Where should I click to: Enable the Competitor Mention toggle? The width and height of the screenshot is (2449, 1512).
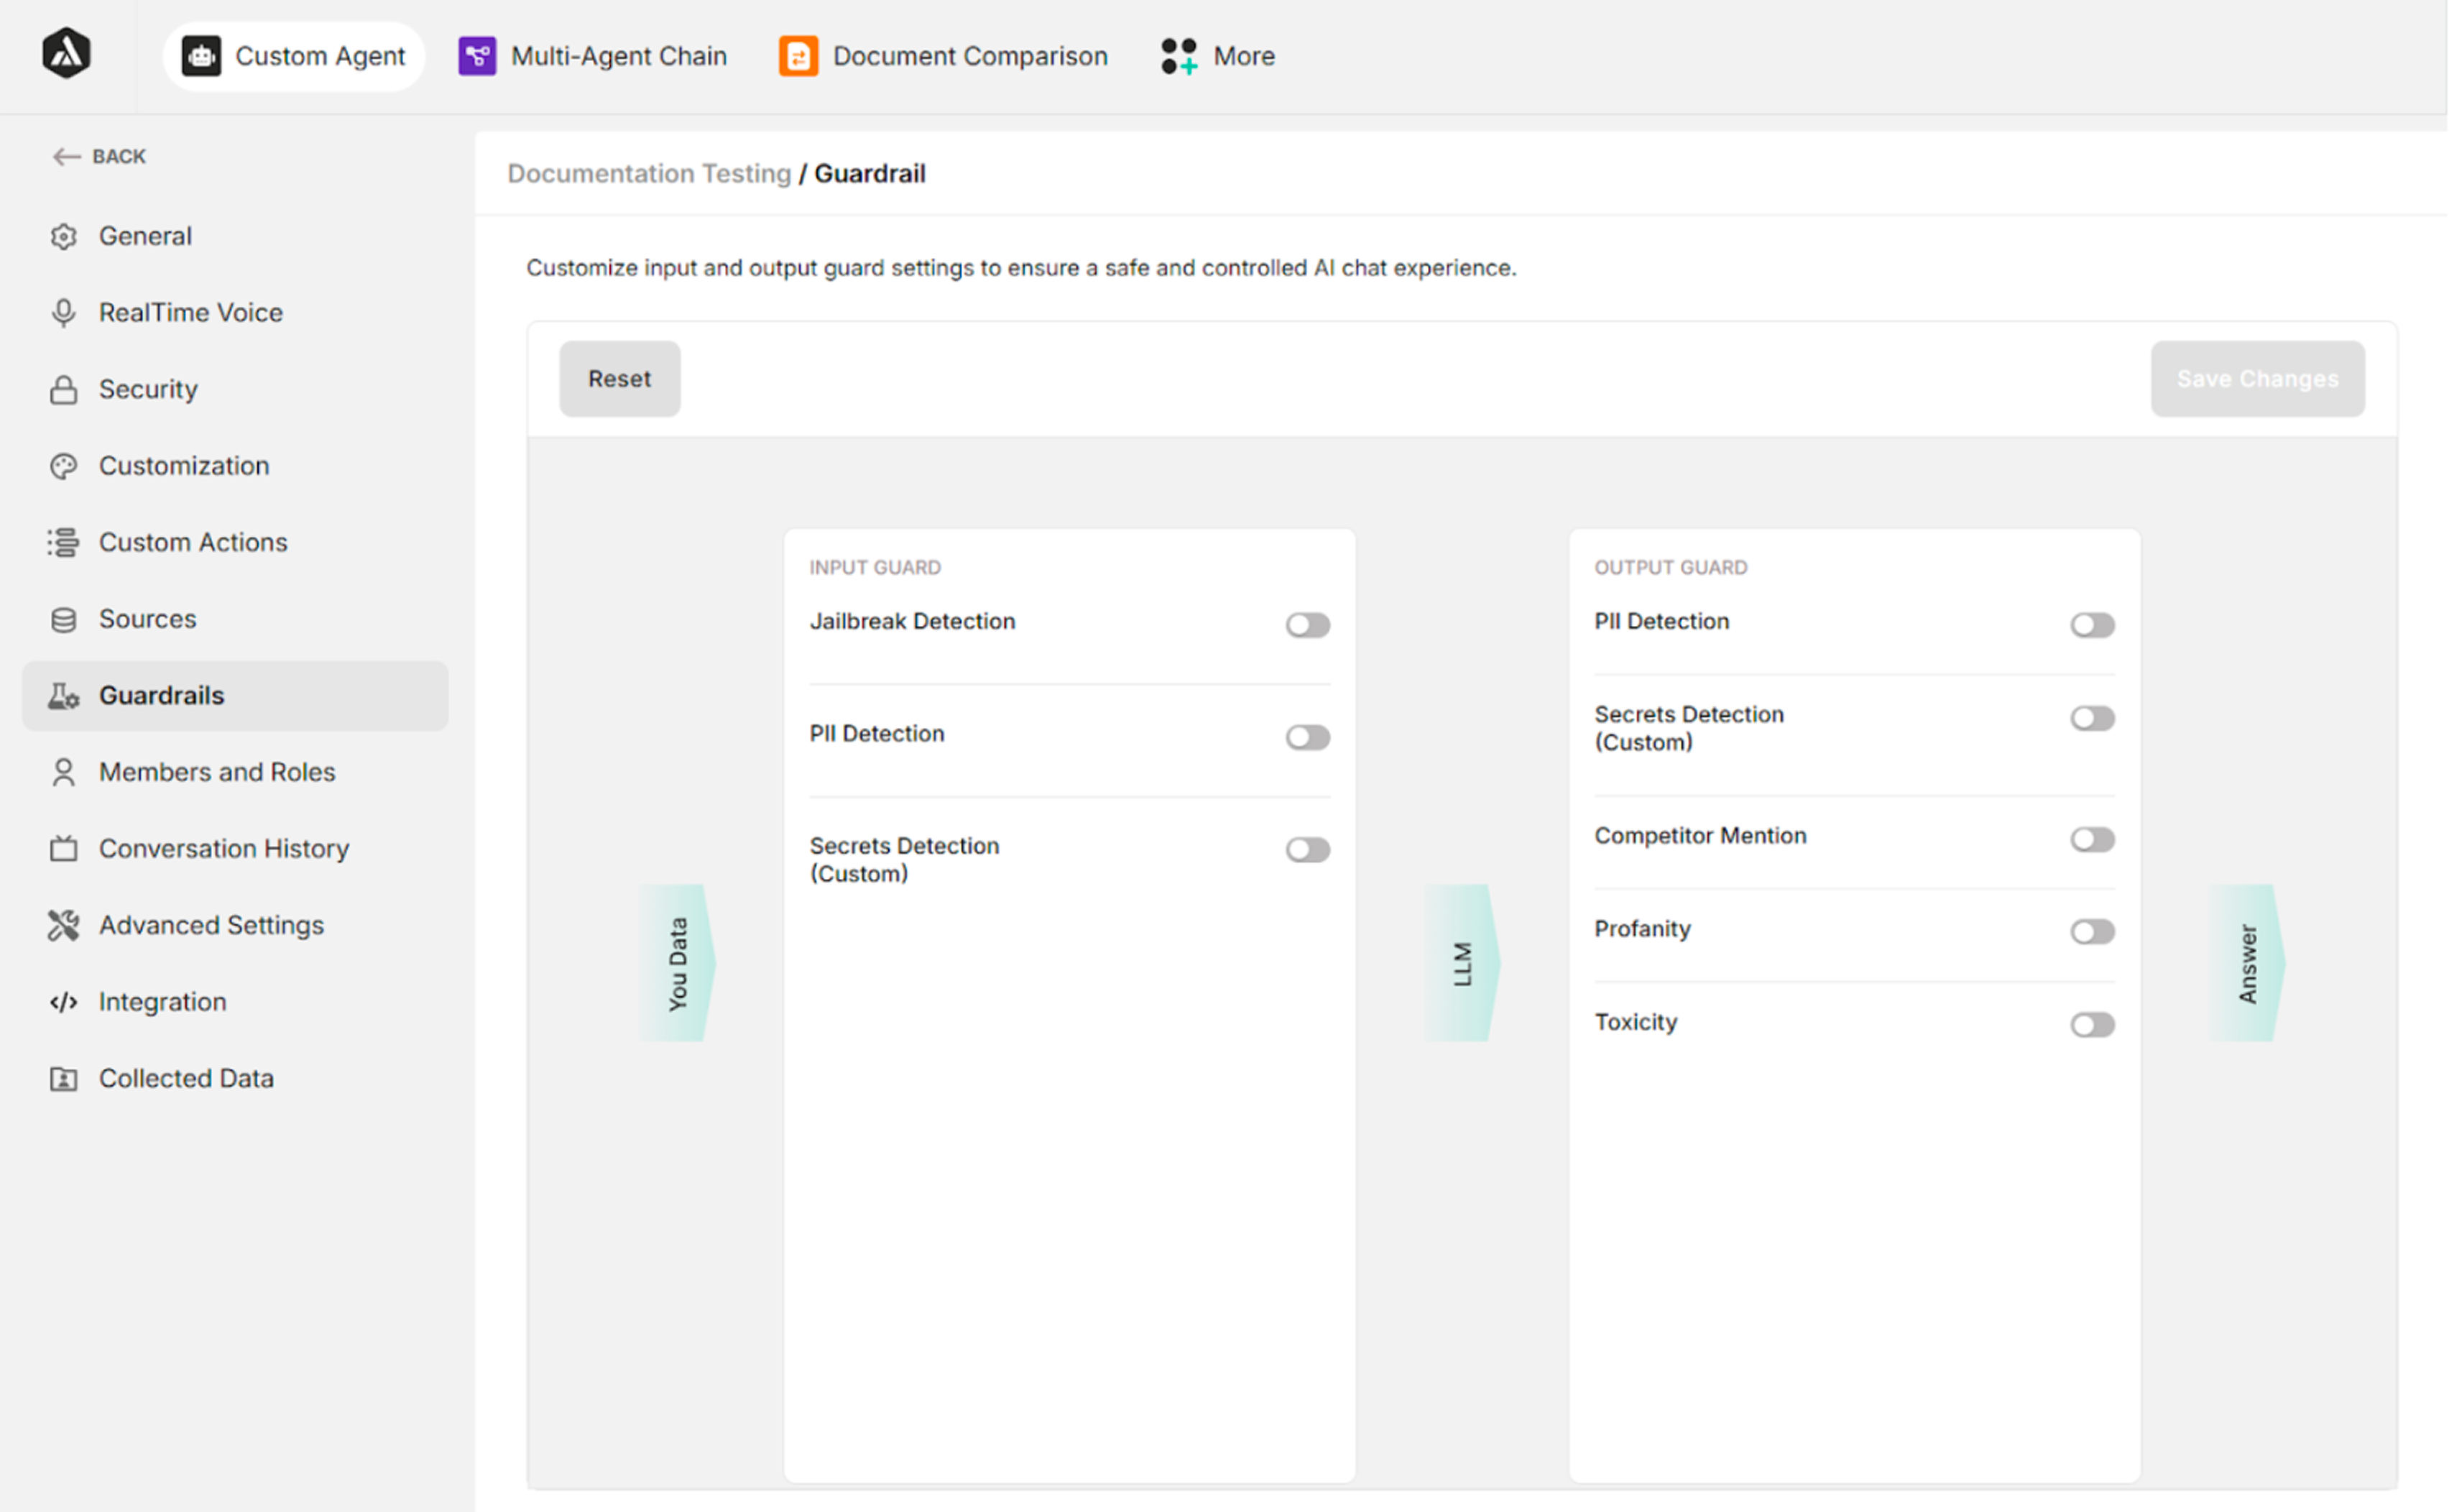2093,839
